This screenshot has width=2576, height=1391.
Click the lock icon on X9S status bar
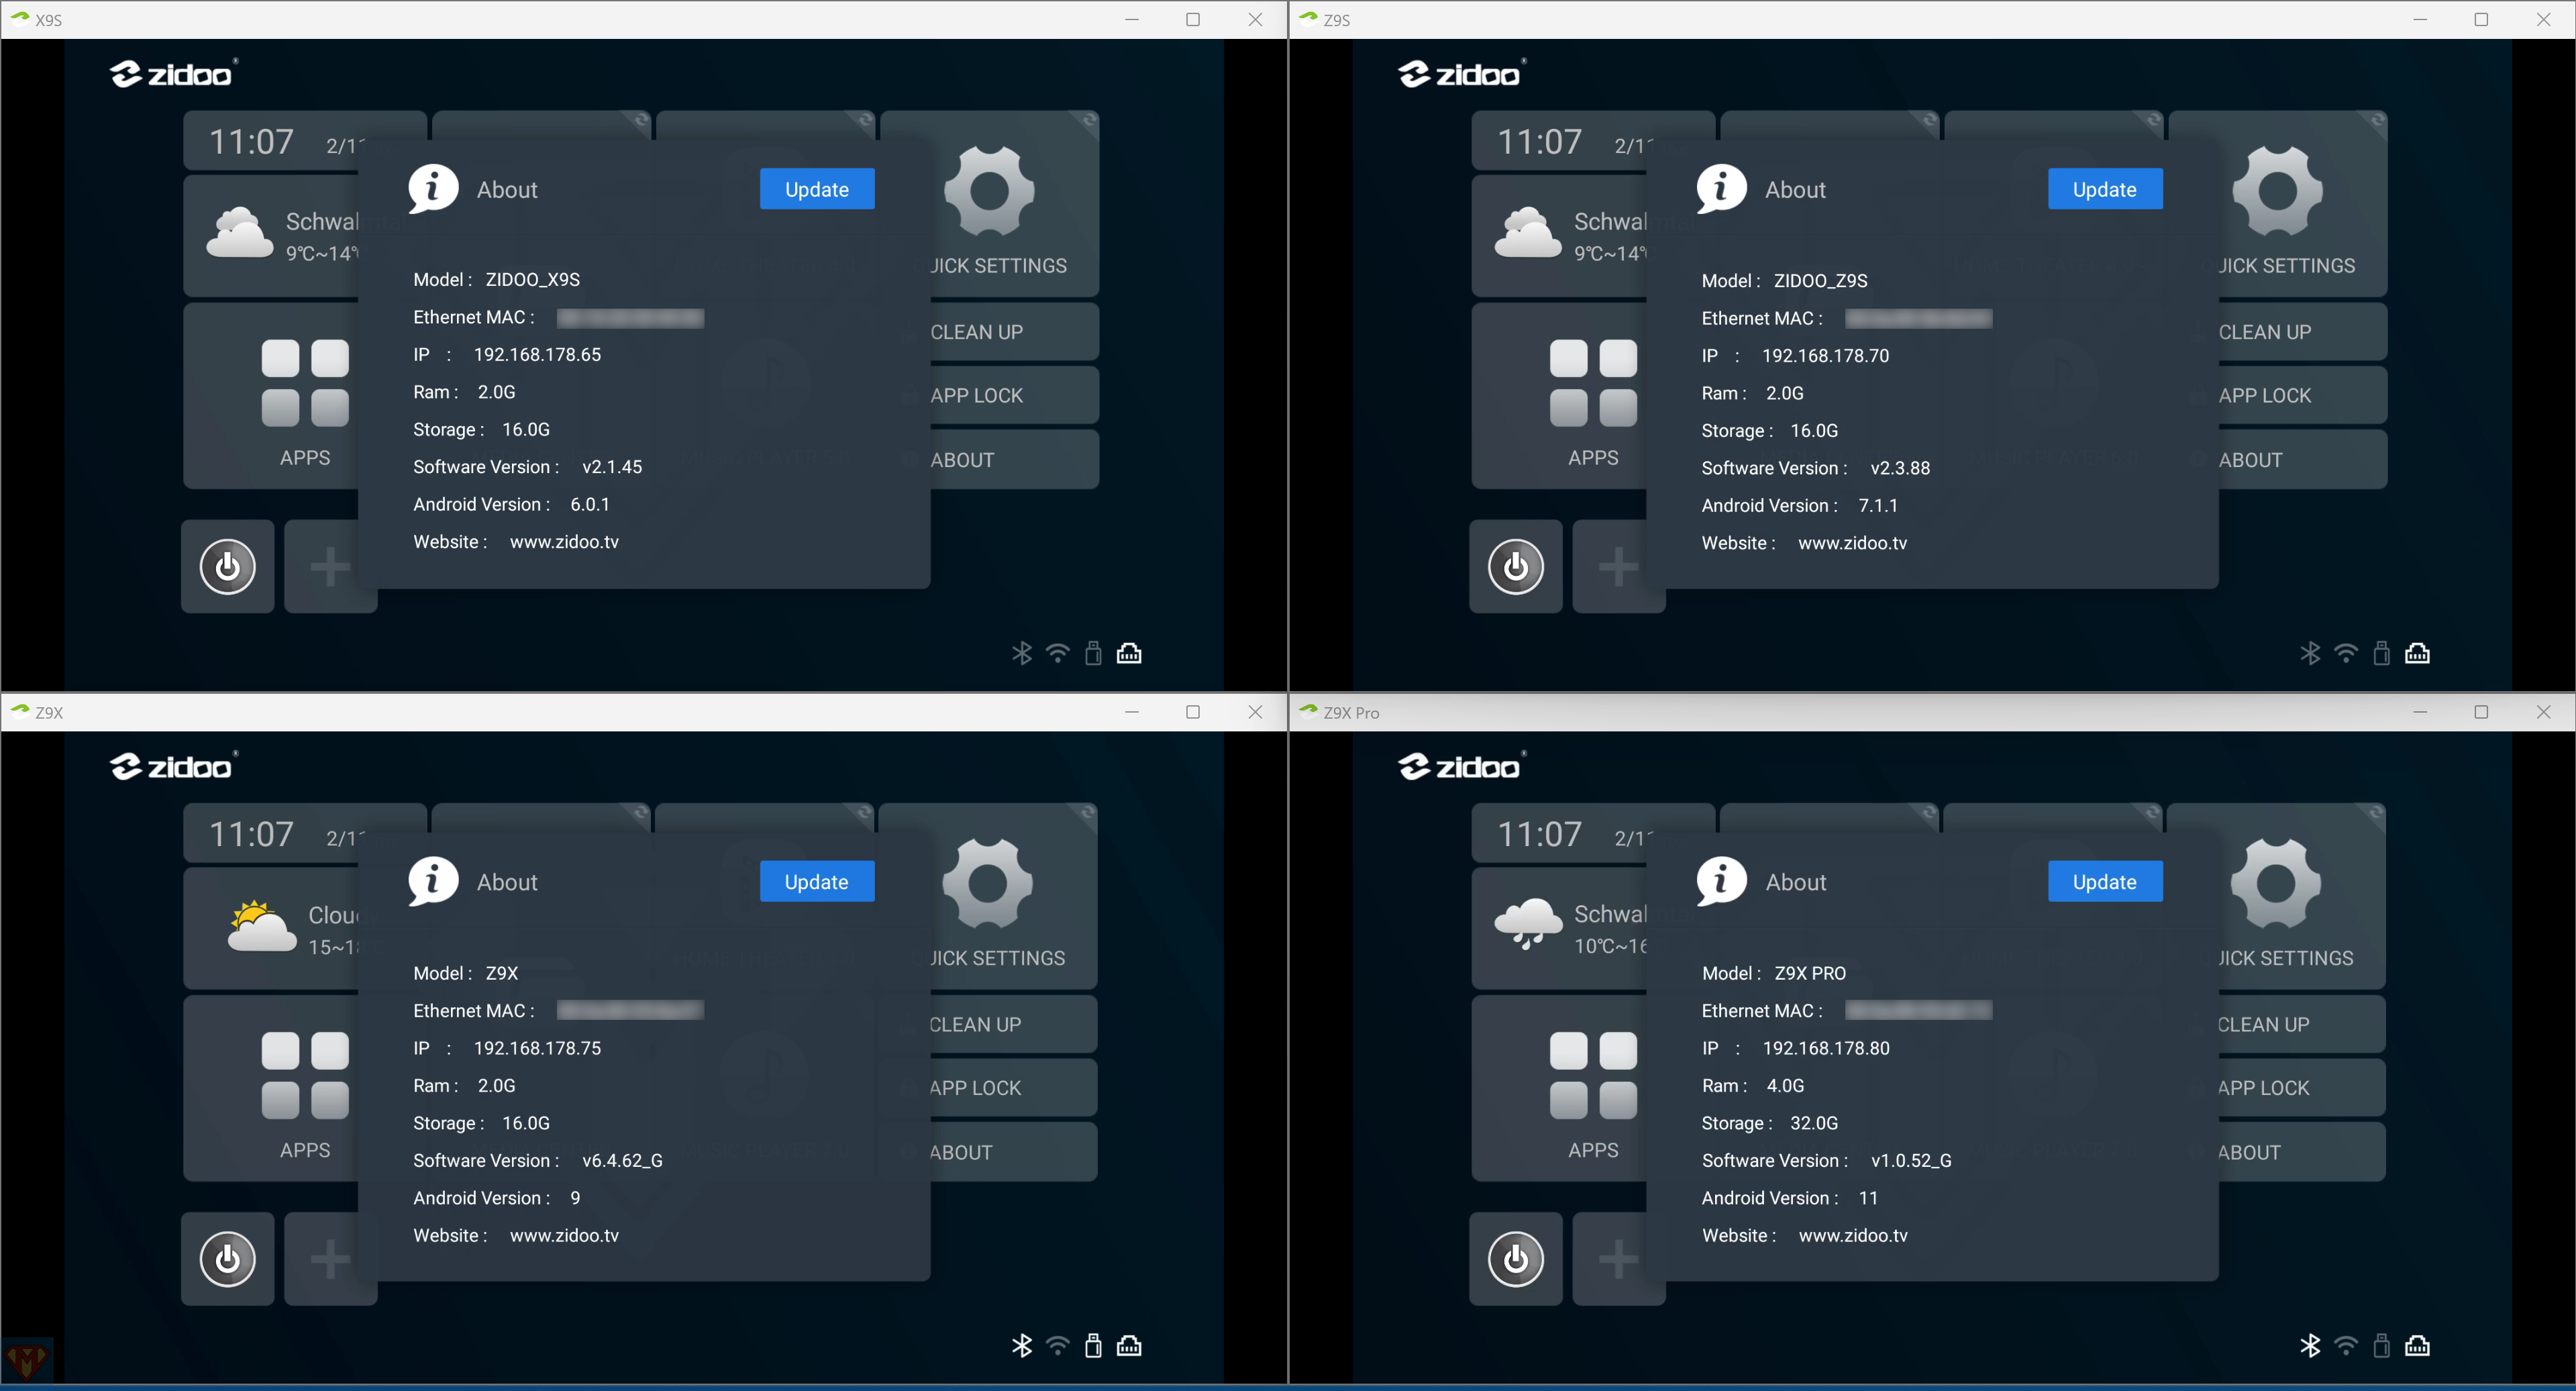pos(1093,654)
